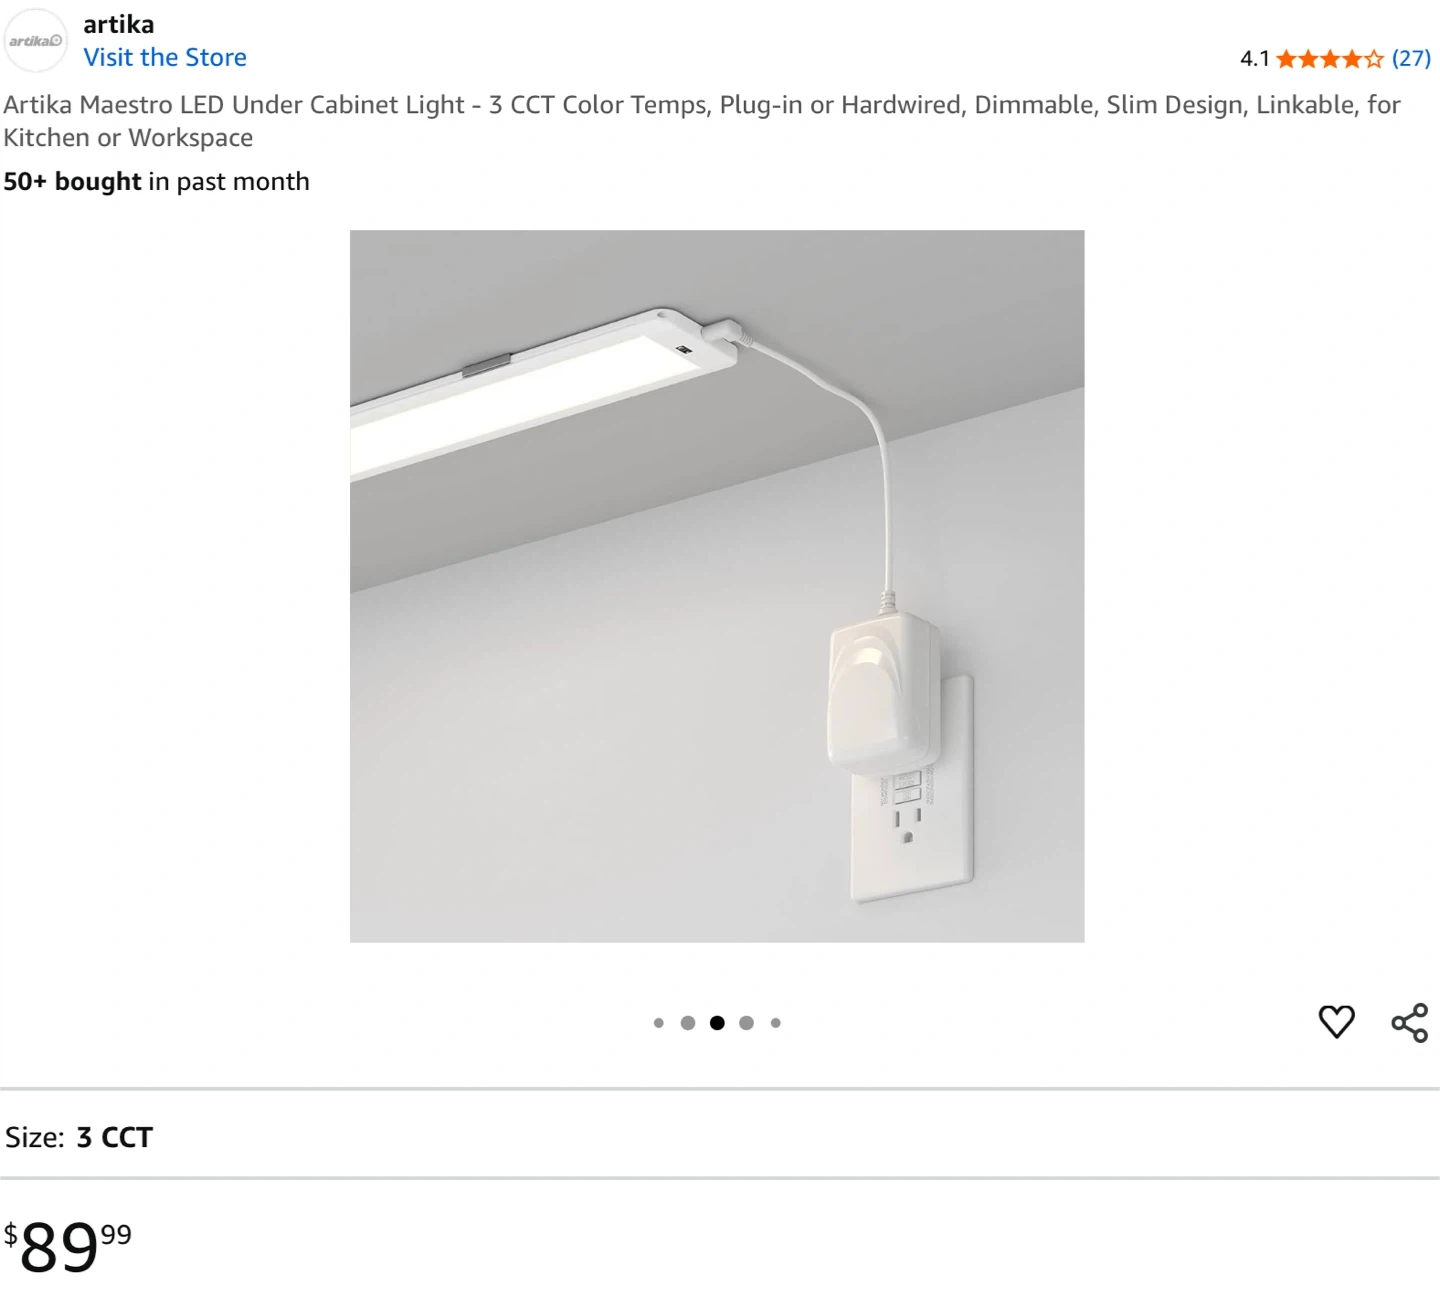
Task: Click the artika circular brand logo
Action: point(36,40)
